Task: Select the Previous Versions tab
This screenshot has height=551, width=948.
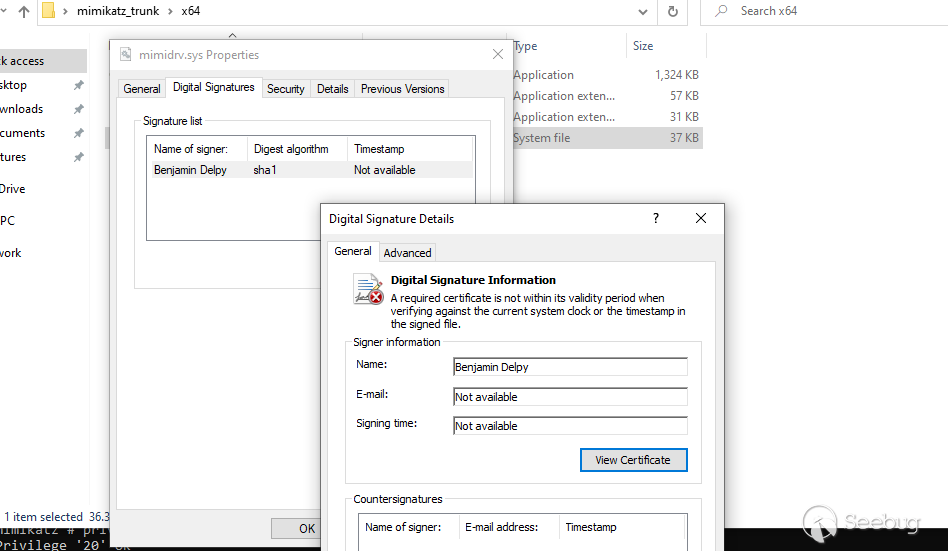Action: 402,89
